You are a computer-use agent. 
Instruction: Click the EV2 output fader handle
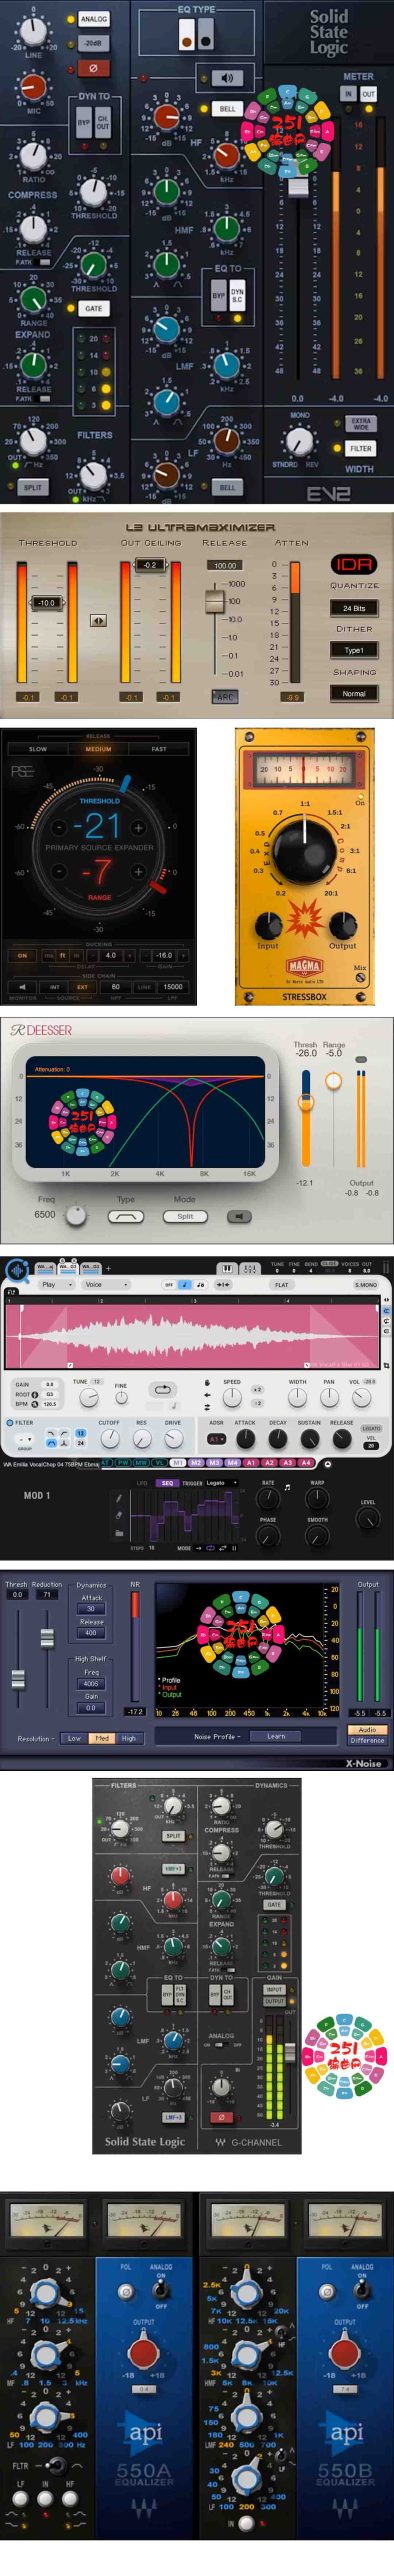pyautogui.click(x=298, y=187)
